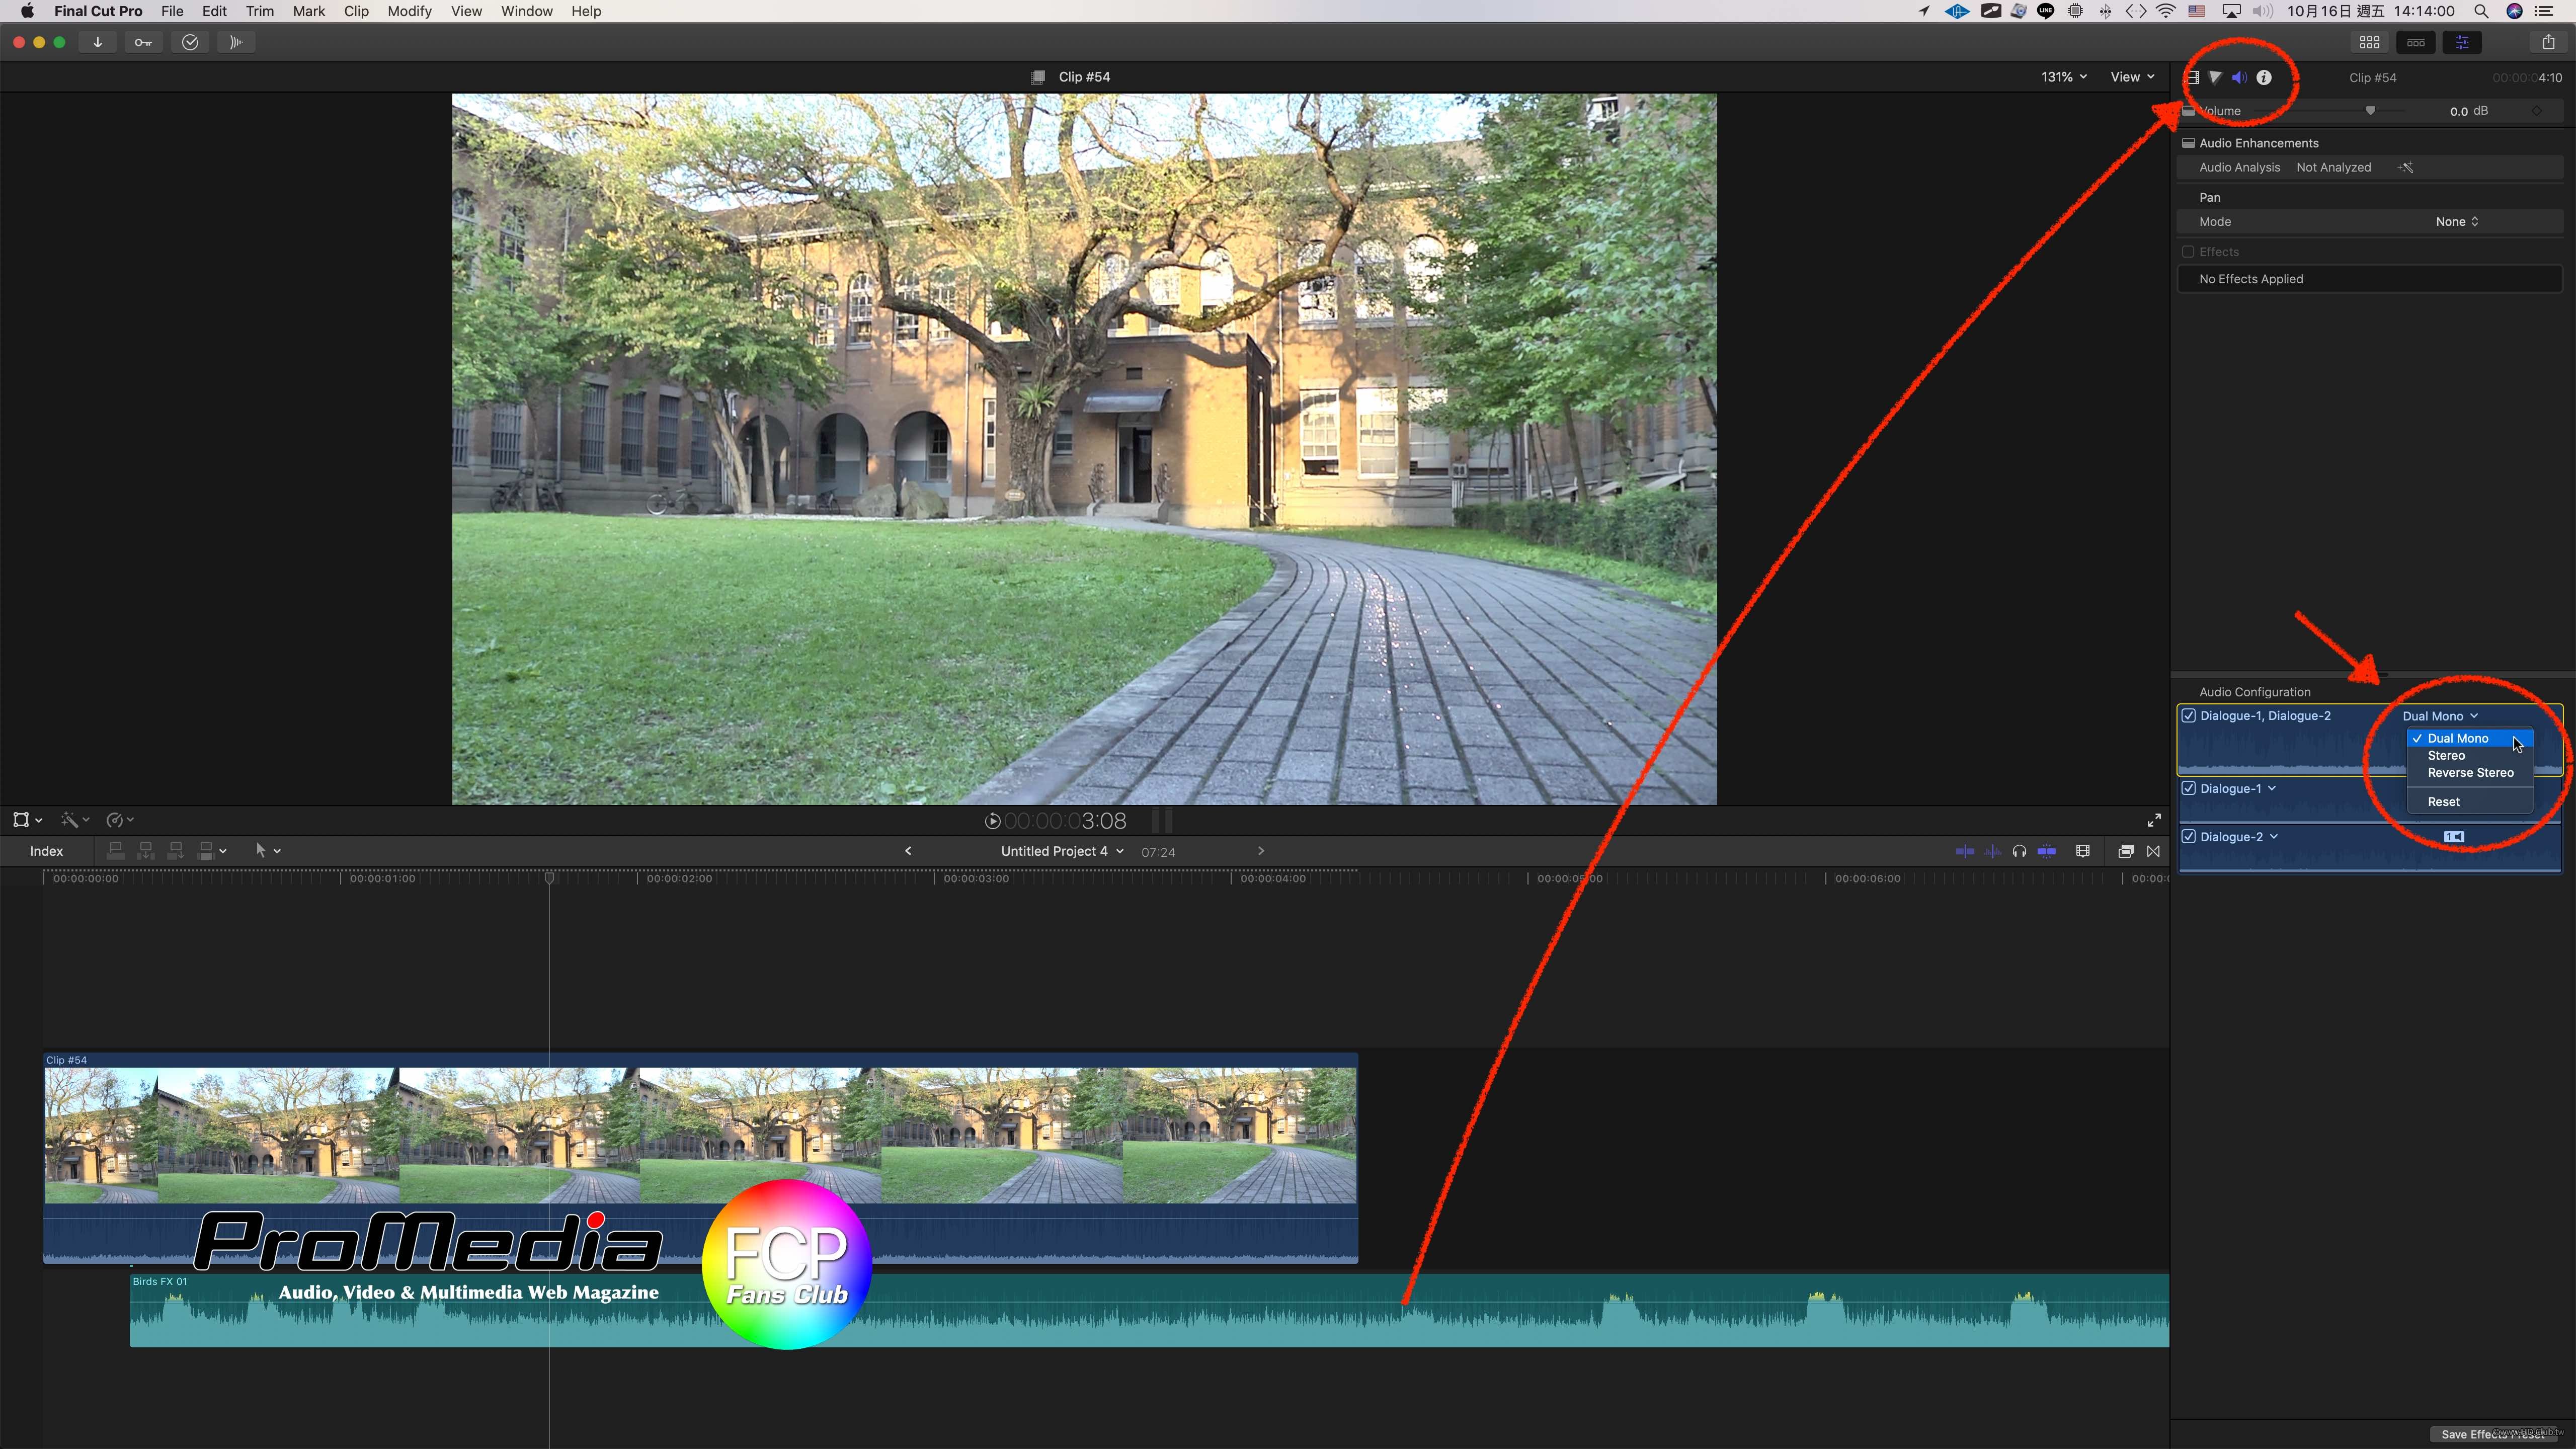Open the Keyword Editor key icon
2576x1449 pixels.
coord(143,42)
